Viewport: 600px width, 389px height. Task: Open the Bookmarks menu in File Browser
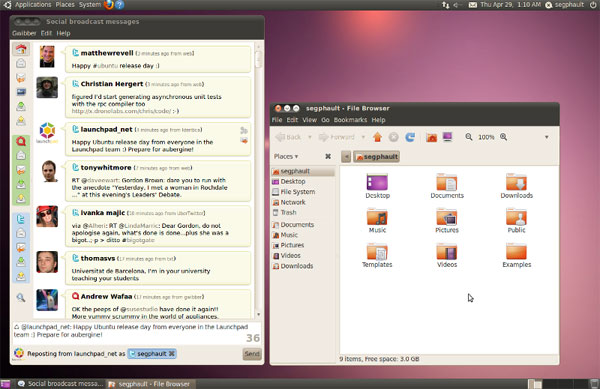coord(350,120)
